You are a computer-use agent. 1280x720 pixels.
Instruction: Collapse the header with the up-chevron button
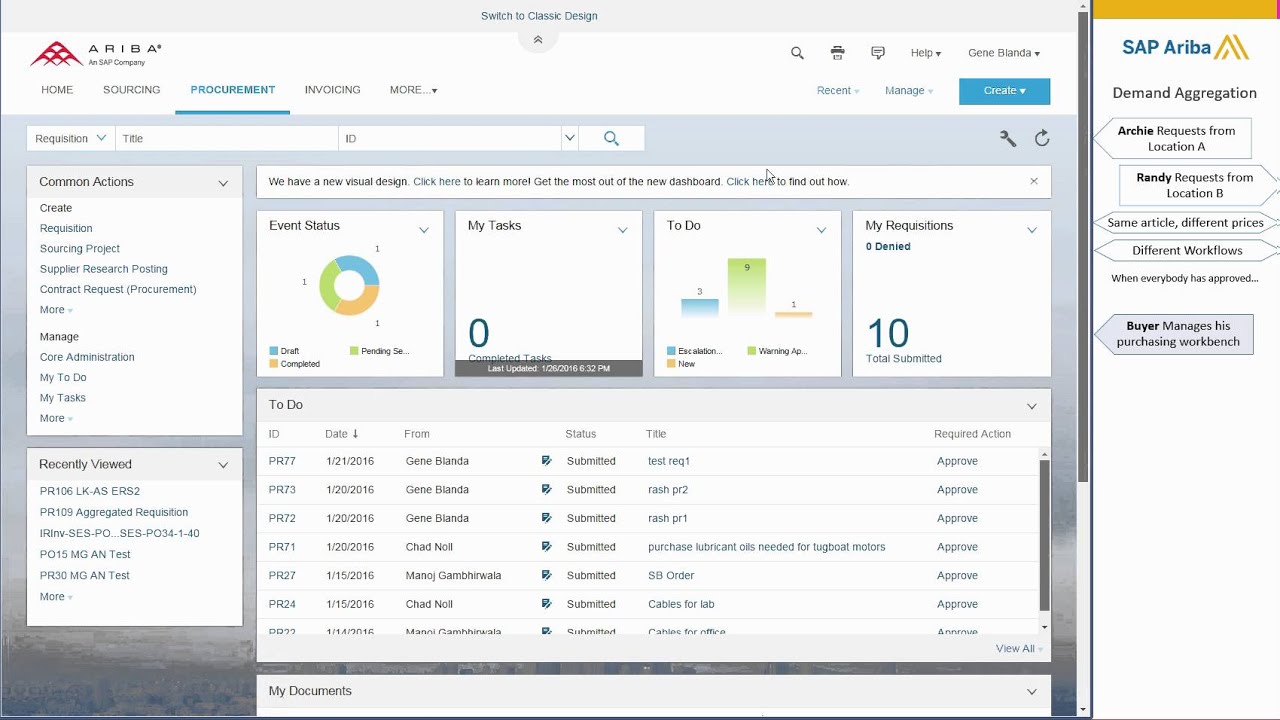pos(538,40)
